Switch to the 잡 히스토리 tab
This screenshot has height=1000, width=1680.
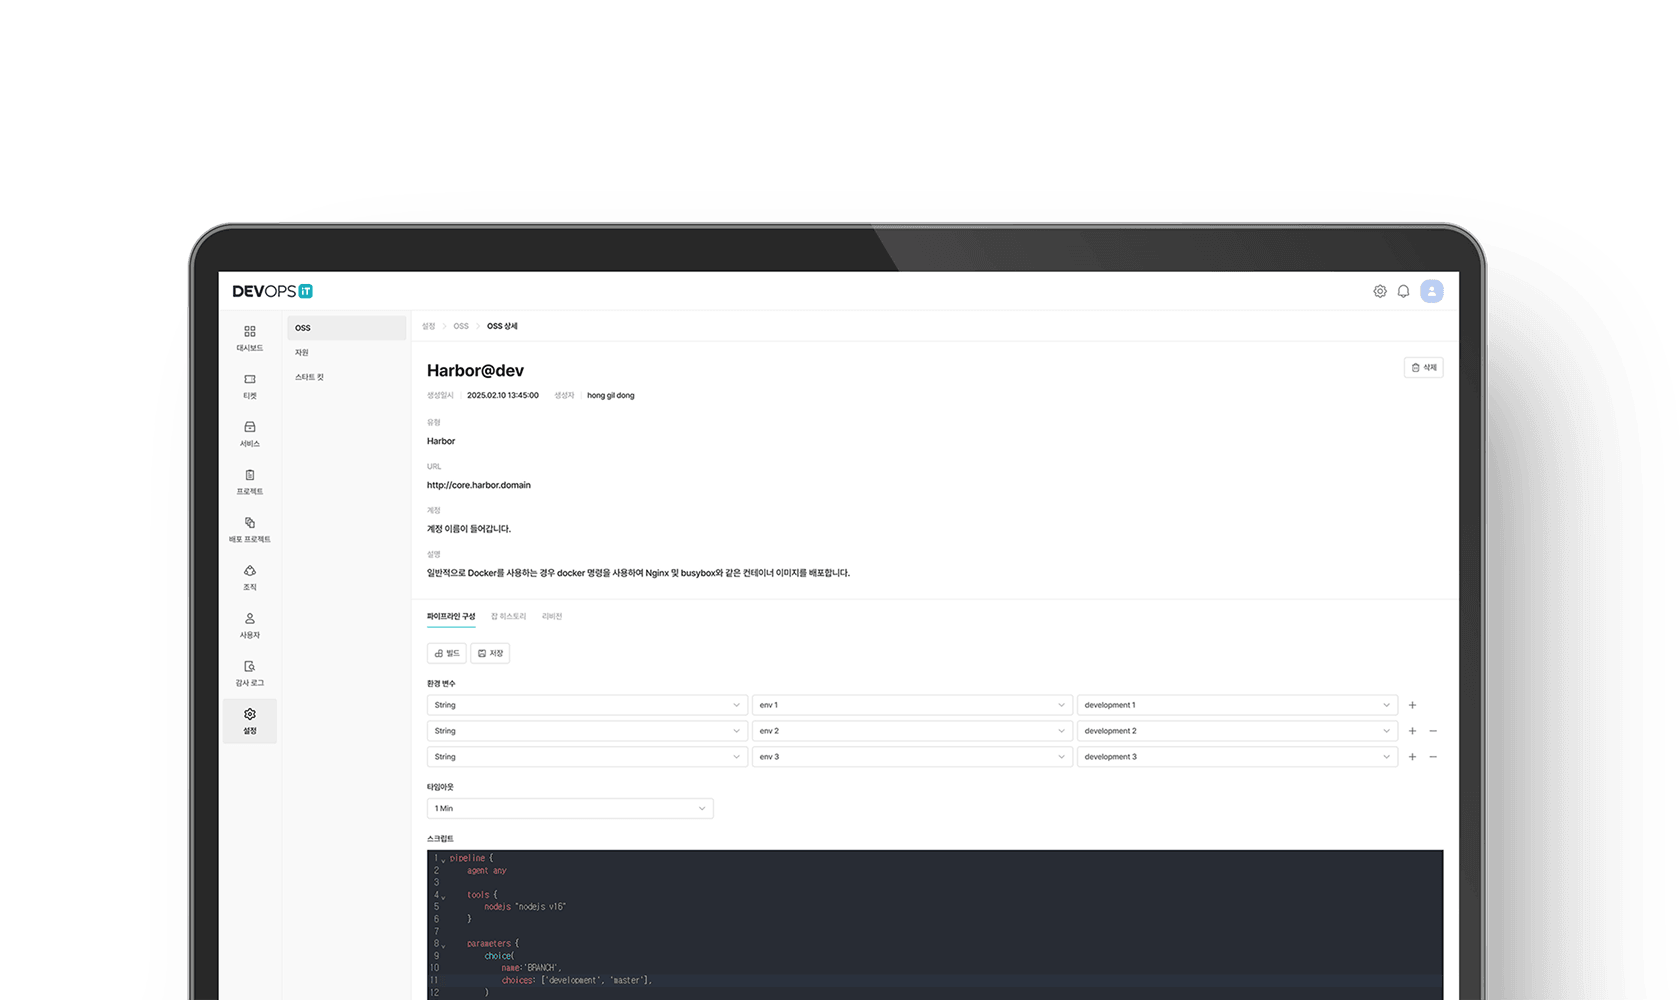(x=508, y=616)
